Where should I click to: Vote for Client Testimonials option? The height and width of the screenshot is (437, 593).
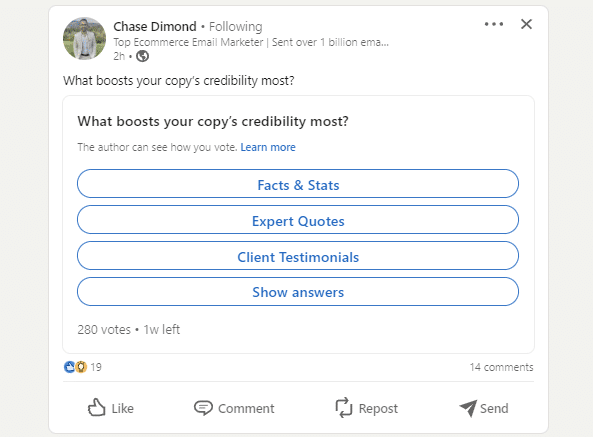[298, 256]
